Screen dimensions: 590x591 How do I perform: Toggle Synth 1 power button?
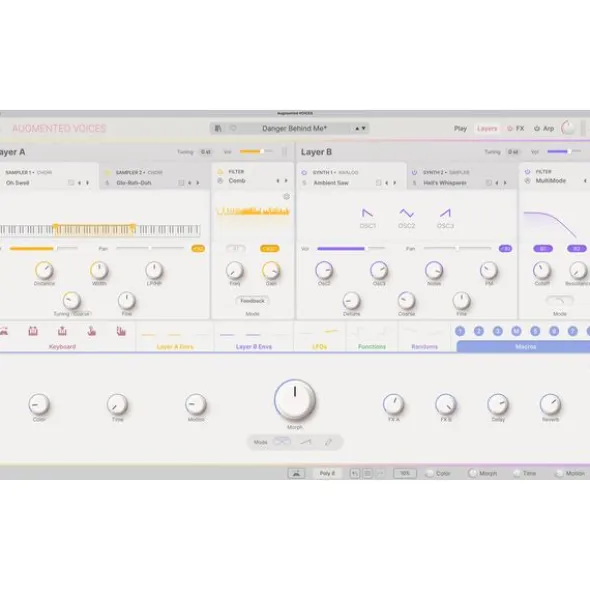pyautogui.click(x=304, y=173)
